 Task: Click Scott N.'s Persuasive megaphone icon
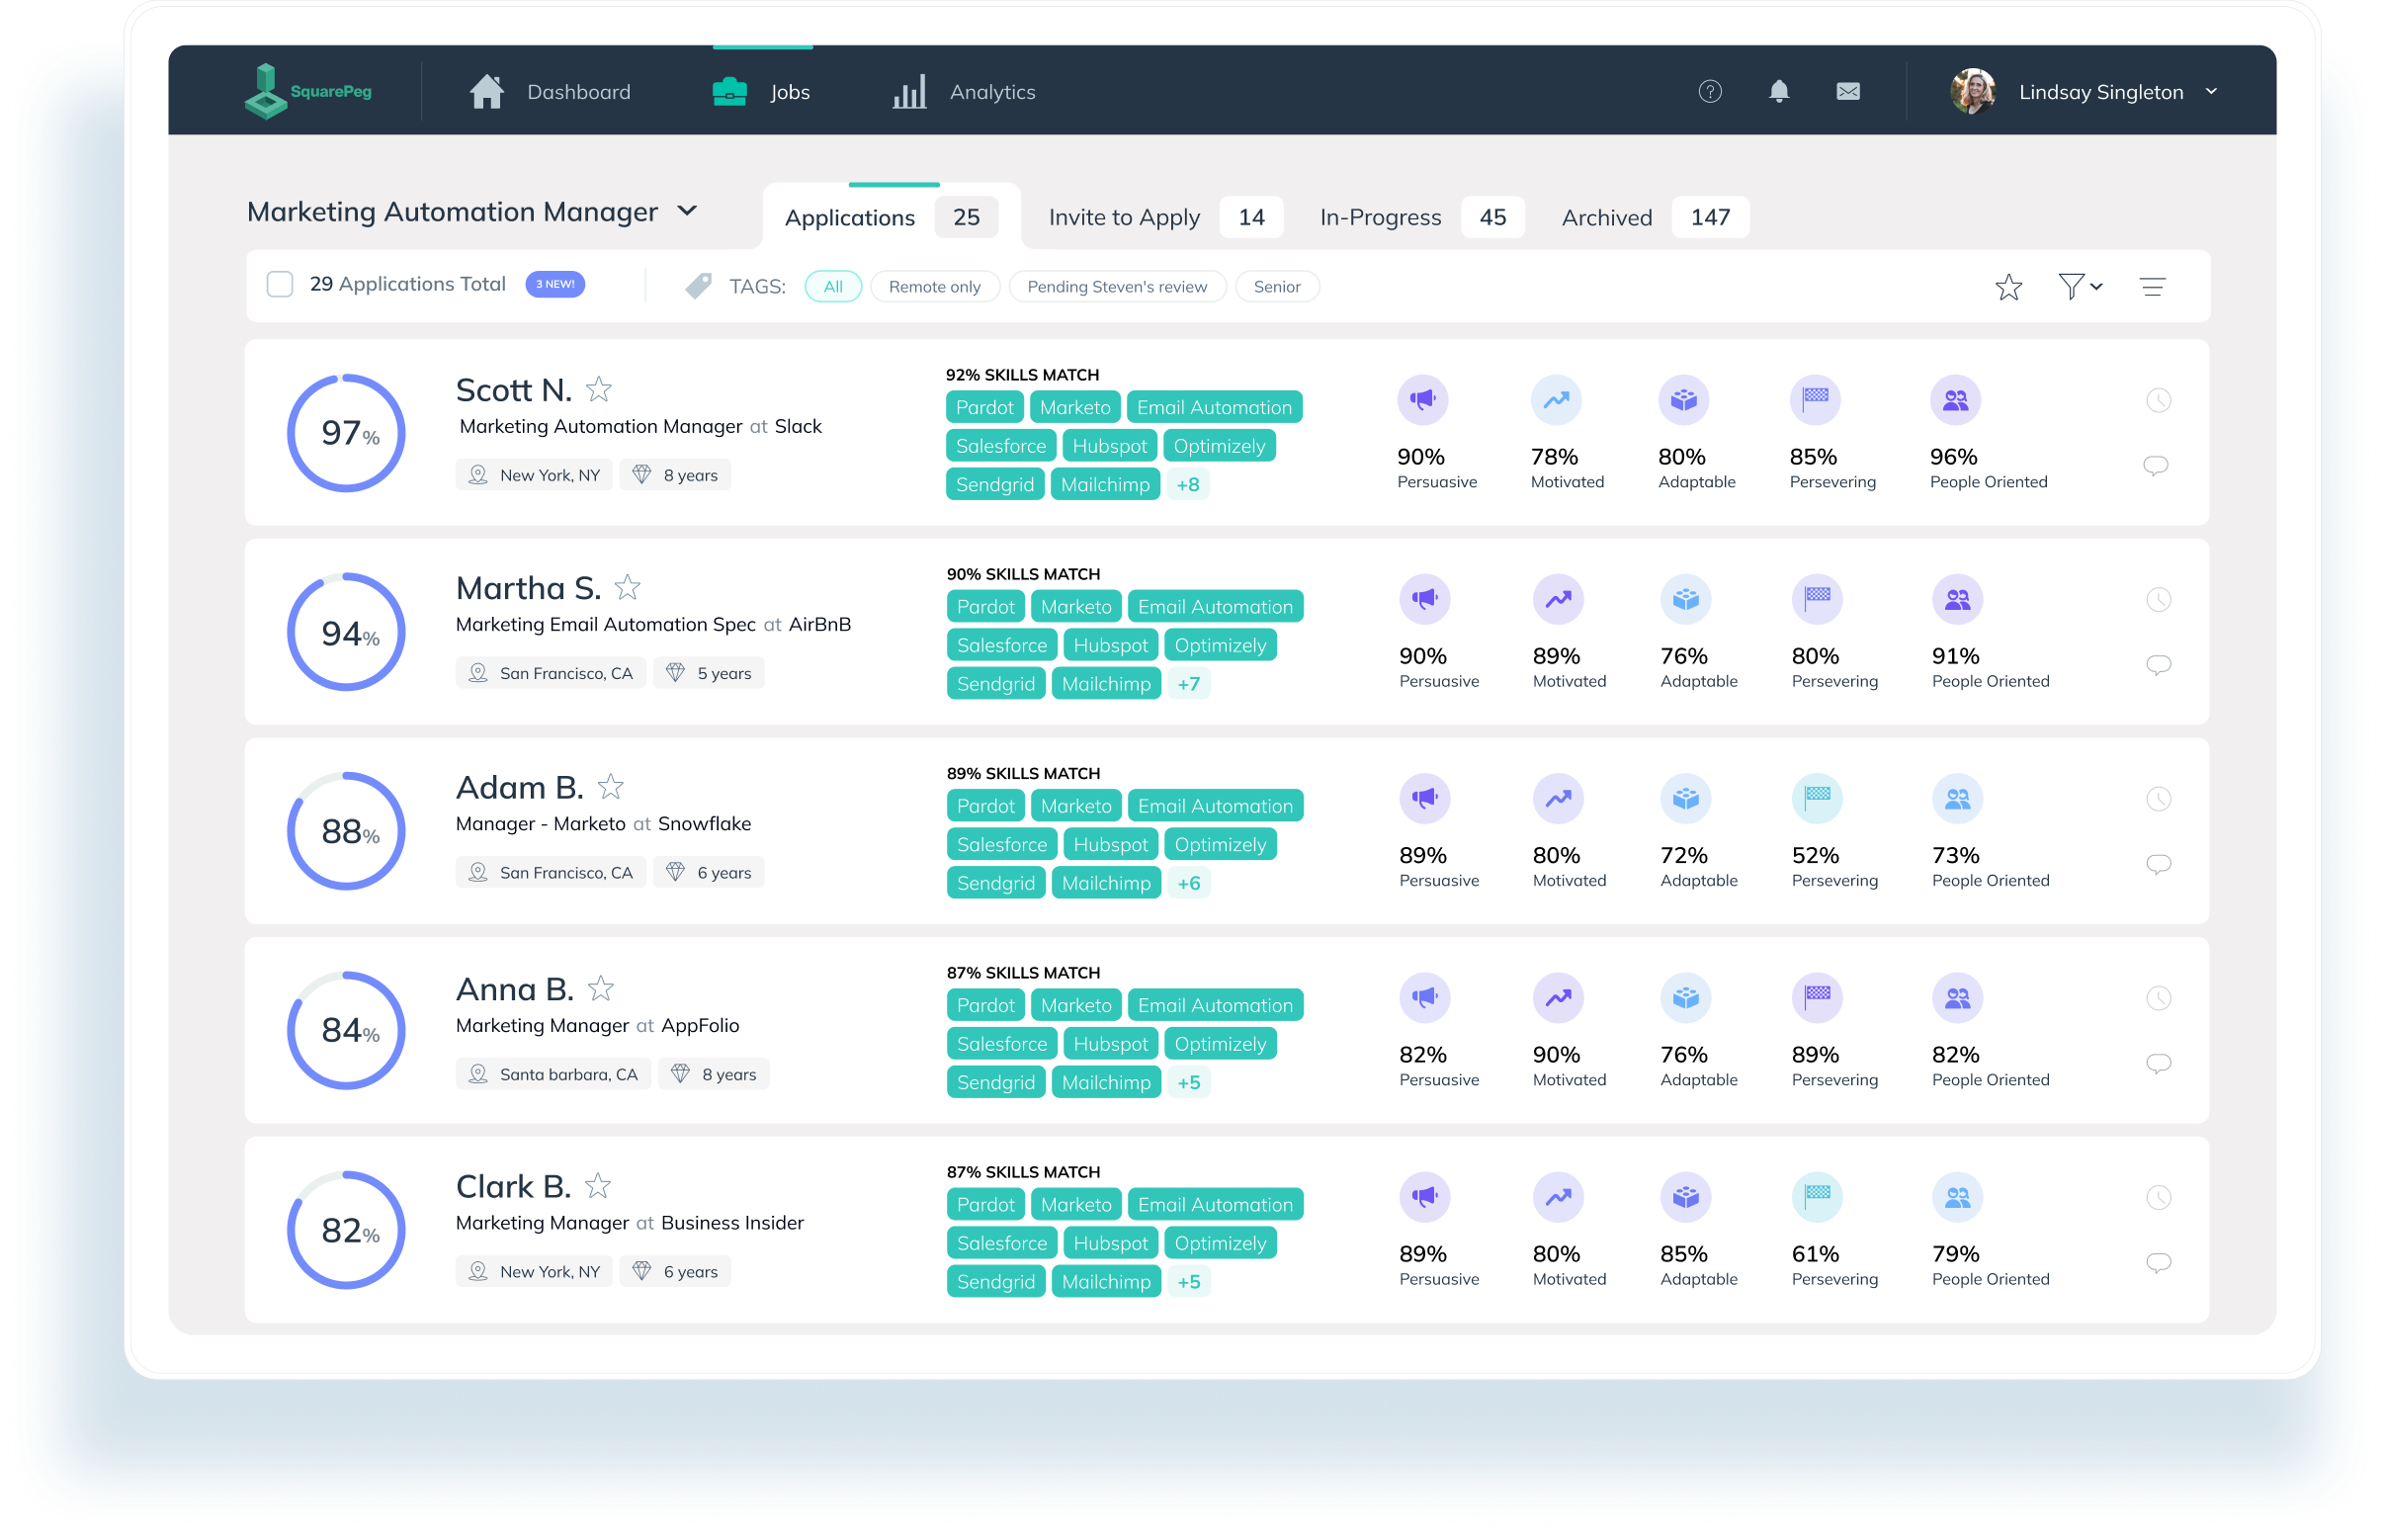pyautogui.click(x=1422, y=400)
